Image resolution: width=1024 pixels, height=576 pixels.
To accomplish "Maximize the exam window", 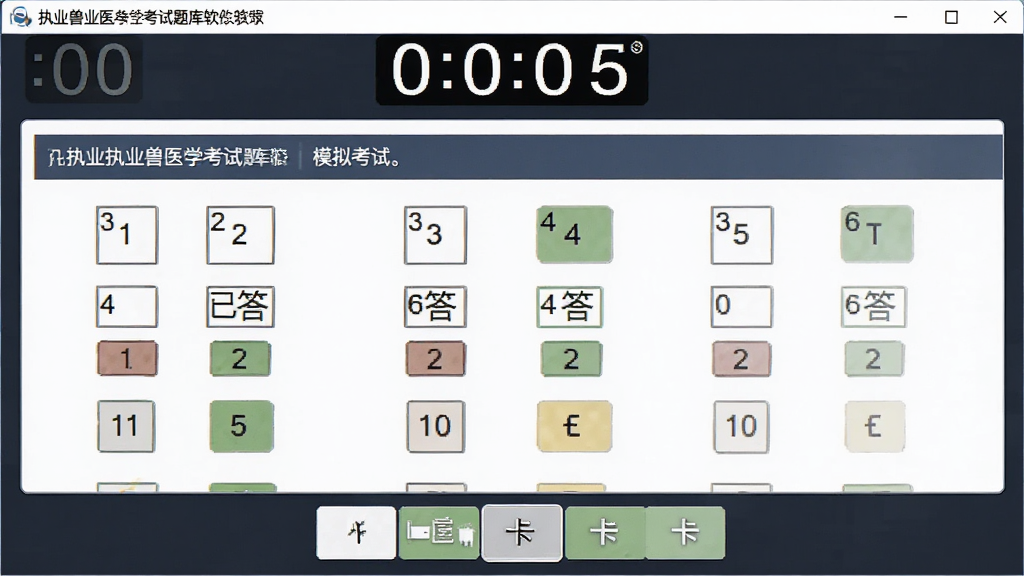I will tap(952, 17).
